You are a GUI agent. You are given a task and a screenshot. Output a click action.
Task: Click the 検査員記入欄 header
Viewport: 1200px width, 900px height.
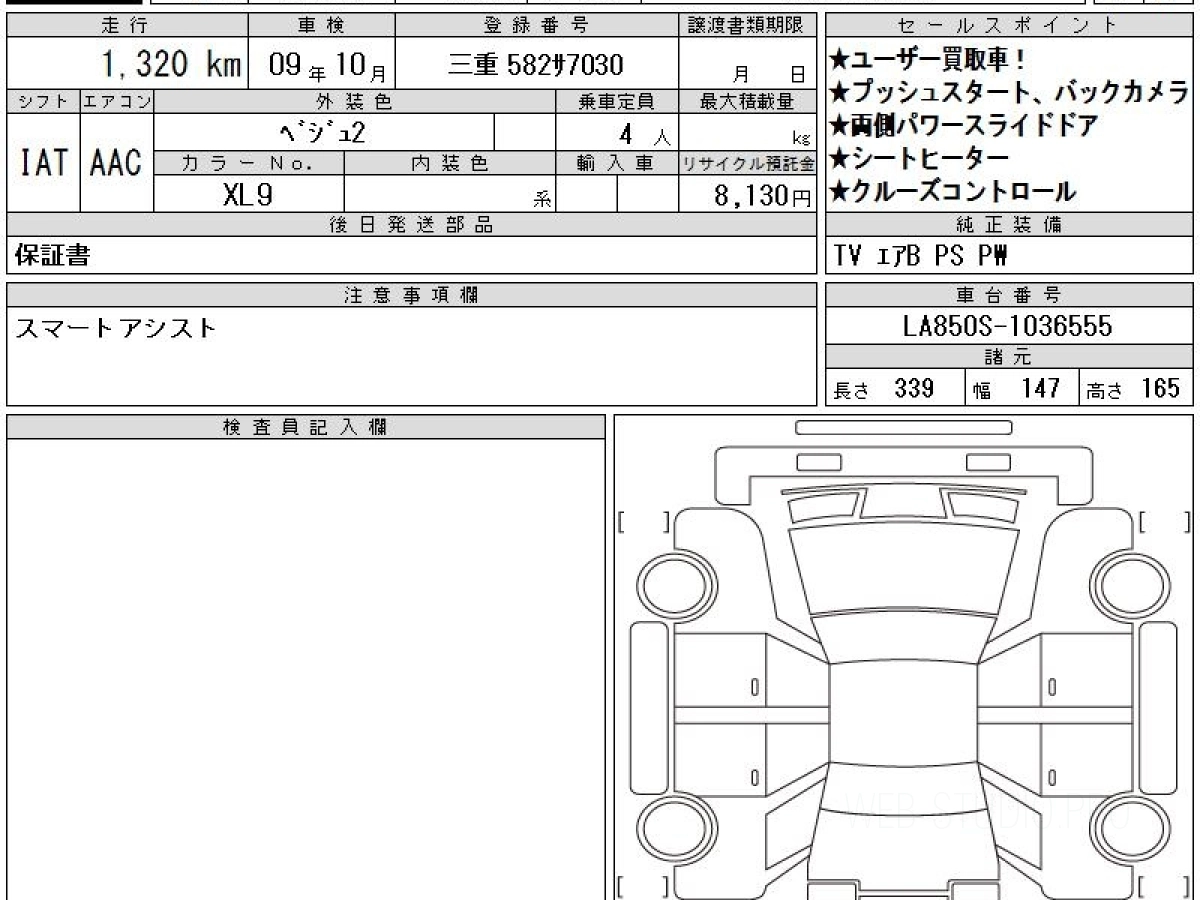305,427
